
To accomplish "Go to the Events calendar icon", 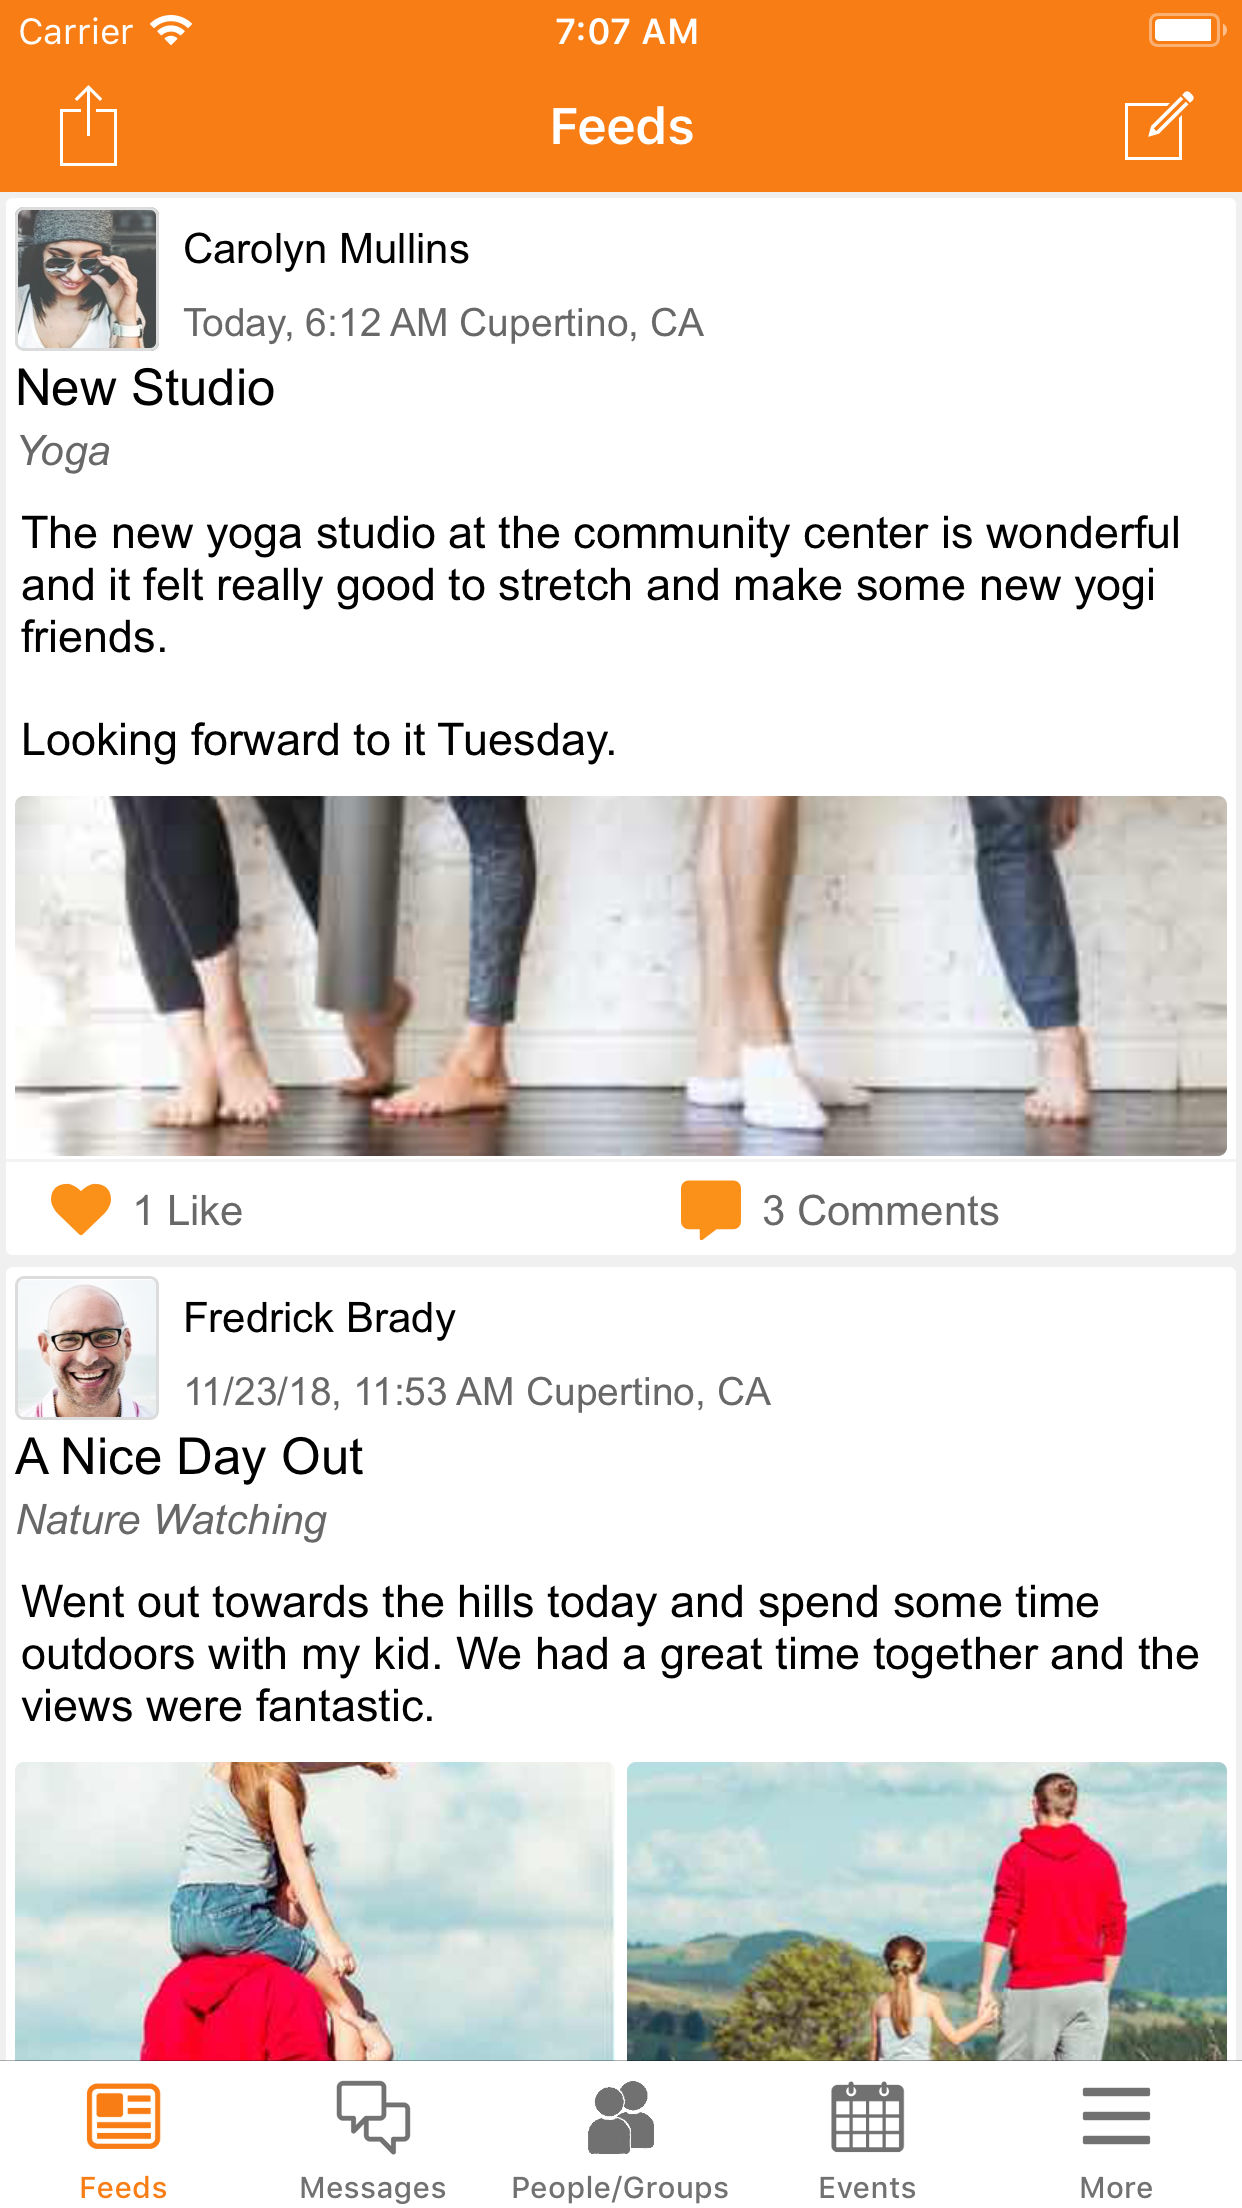I will tap(867, 2116).
